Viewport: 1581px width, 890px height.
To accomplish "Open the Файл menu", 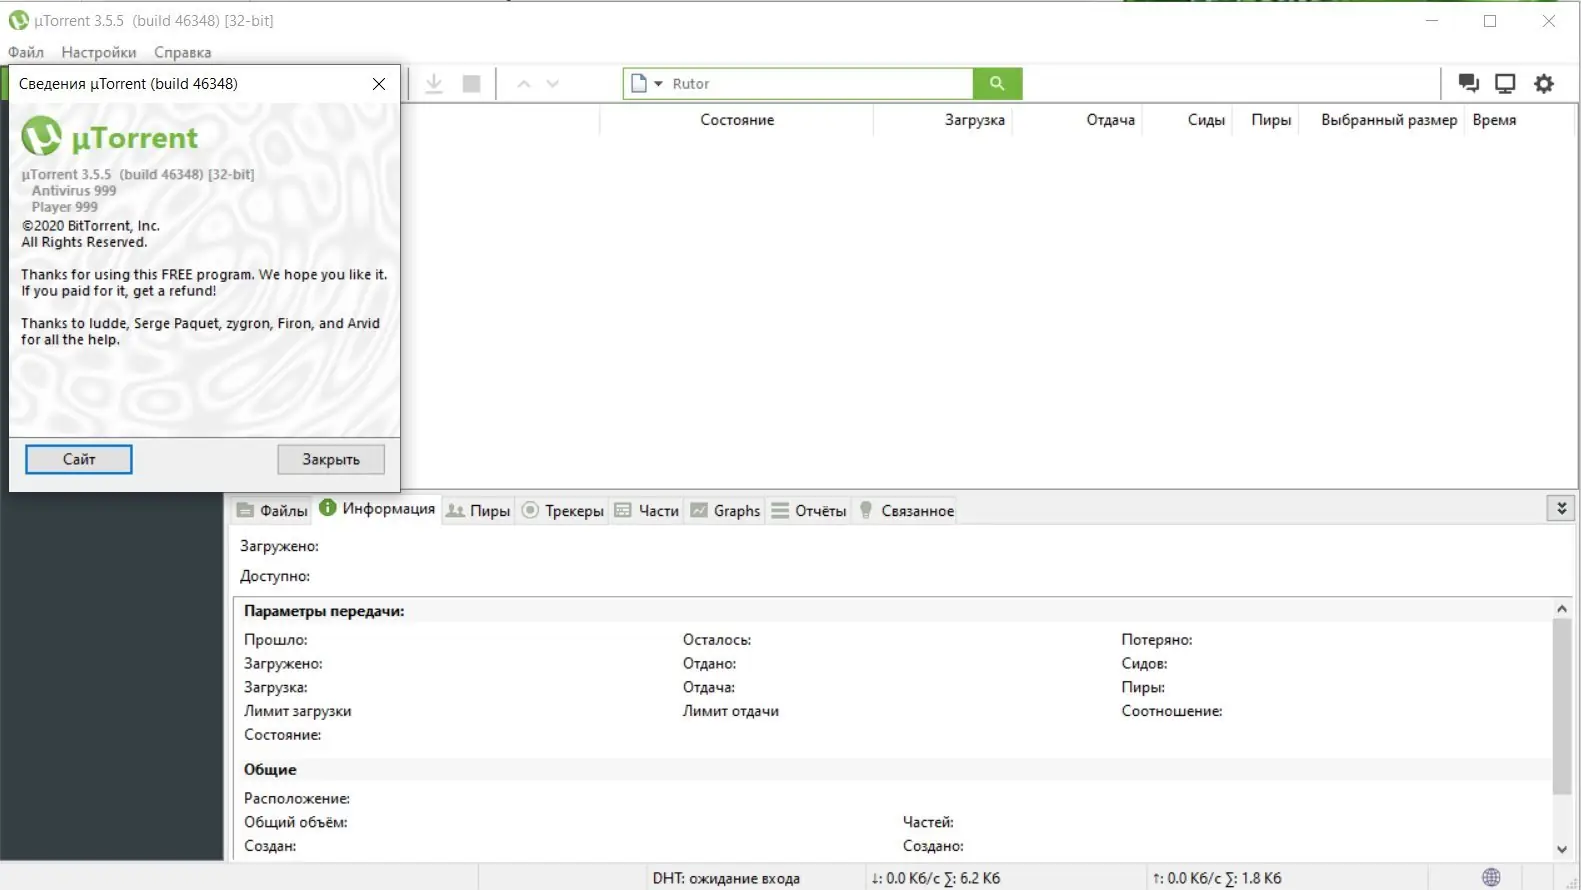I will coord(26,52).
